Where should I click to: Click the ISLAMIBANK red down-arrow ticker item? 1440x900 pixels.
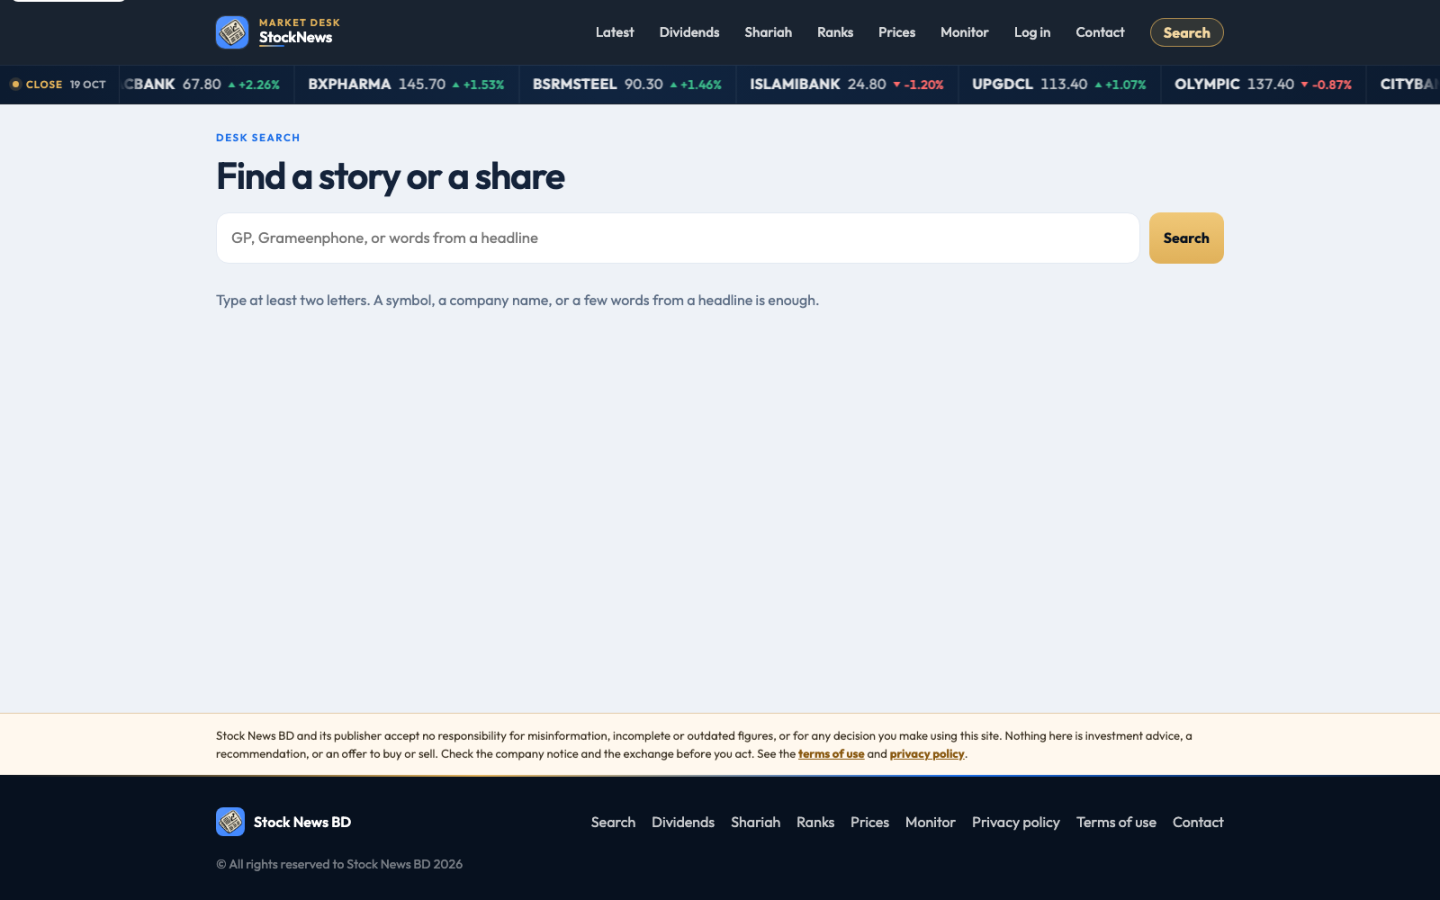pos(847,84)
